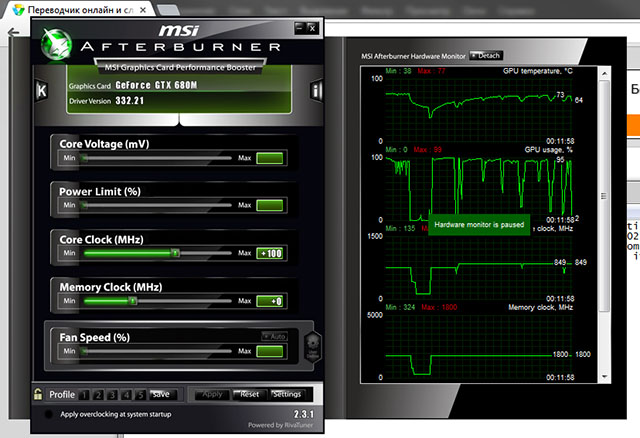
Task: Click the Core Voltage slider track
Action: click(x=157, y=158)
